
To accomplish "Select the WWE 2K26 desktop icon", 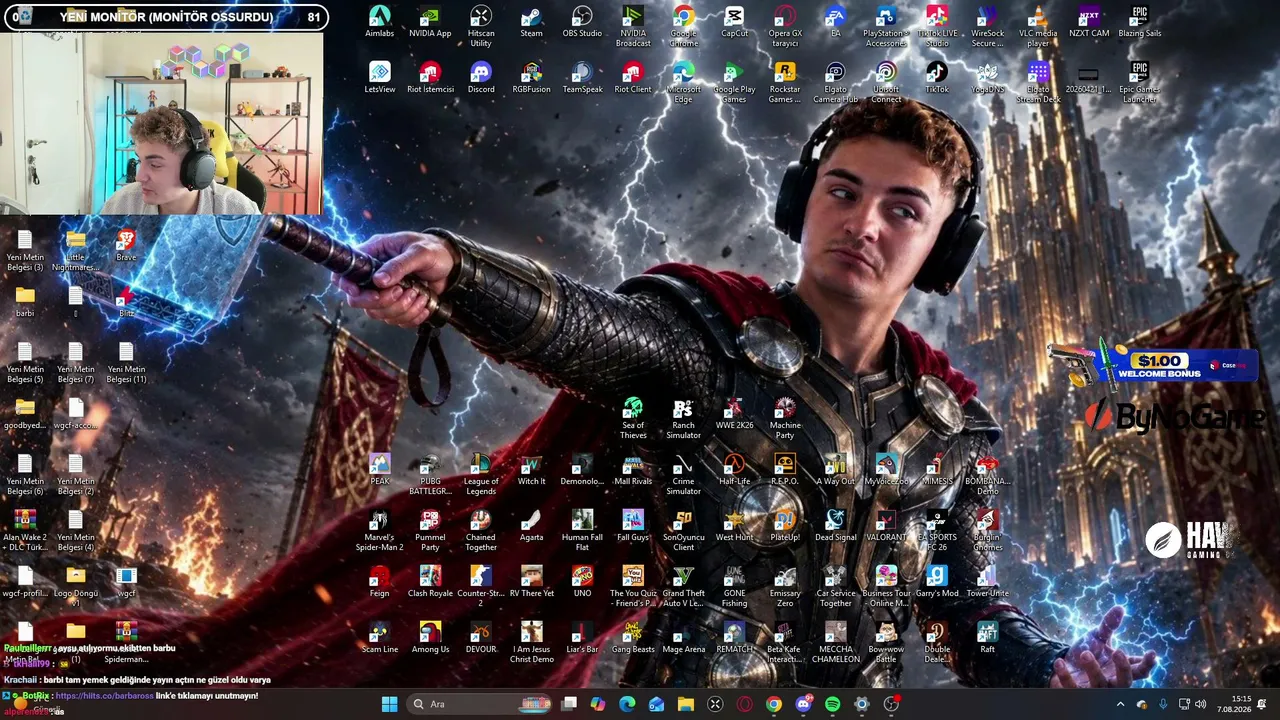I will 734,414.
